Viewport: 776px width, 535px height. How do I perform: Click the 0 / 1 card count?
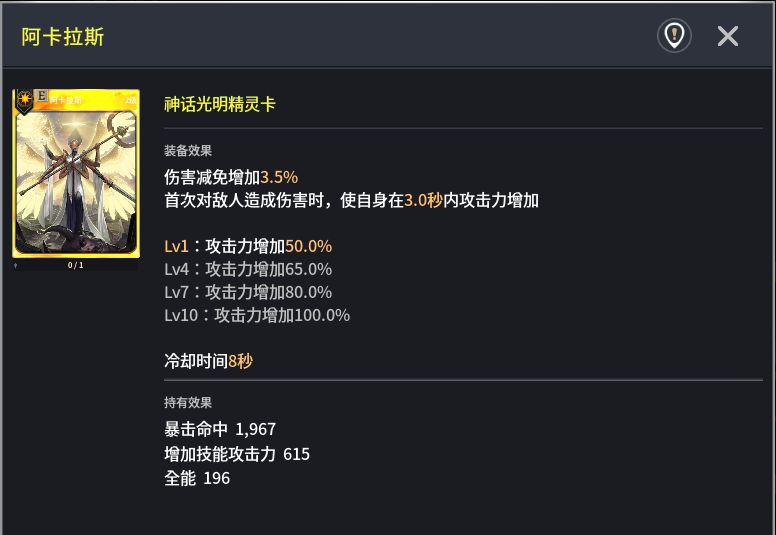click(x=76, y=265)
